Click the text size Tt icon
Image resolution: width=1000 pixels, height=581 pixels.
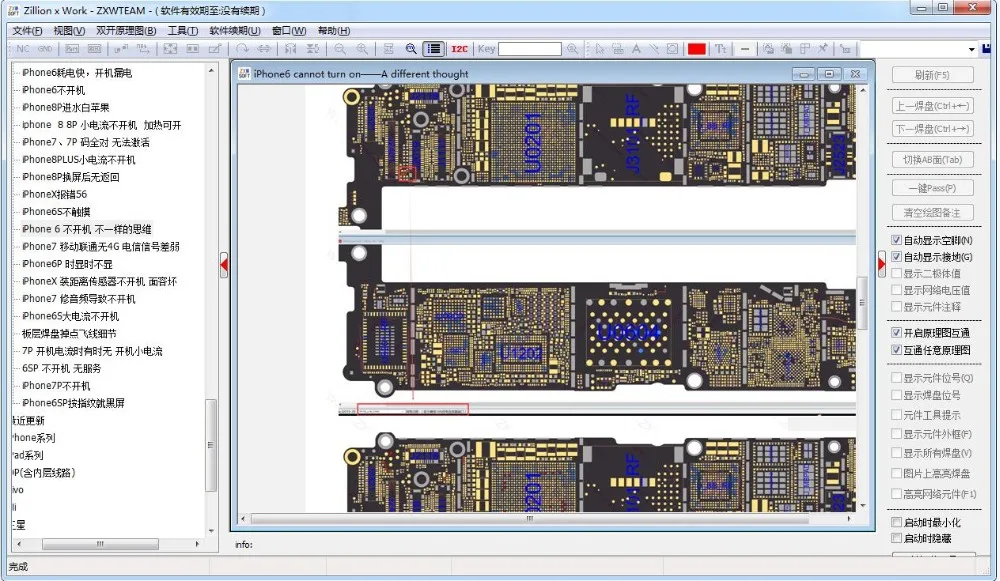(x=721, y=49)
